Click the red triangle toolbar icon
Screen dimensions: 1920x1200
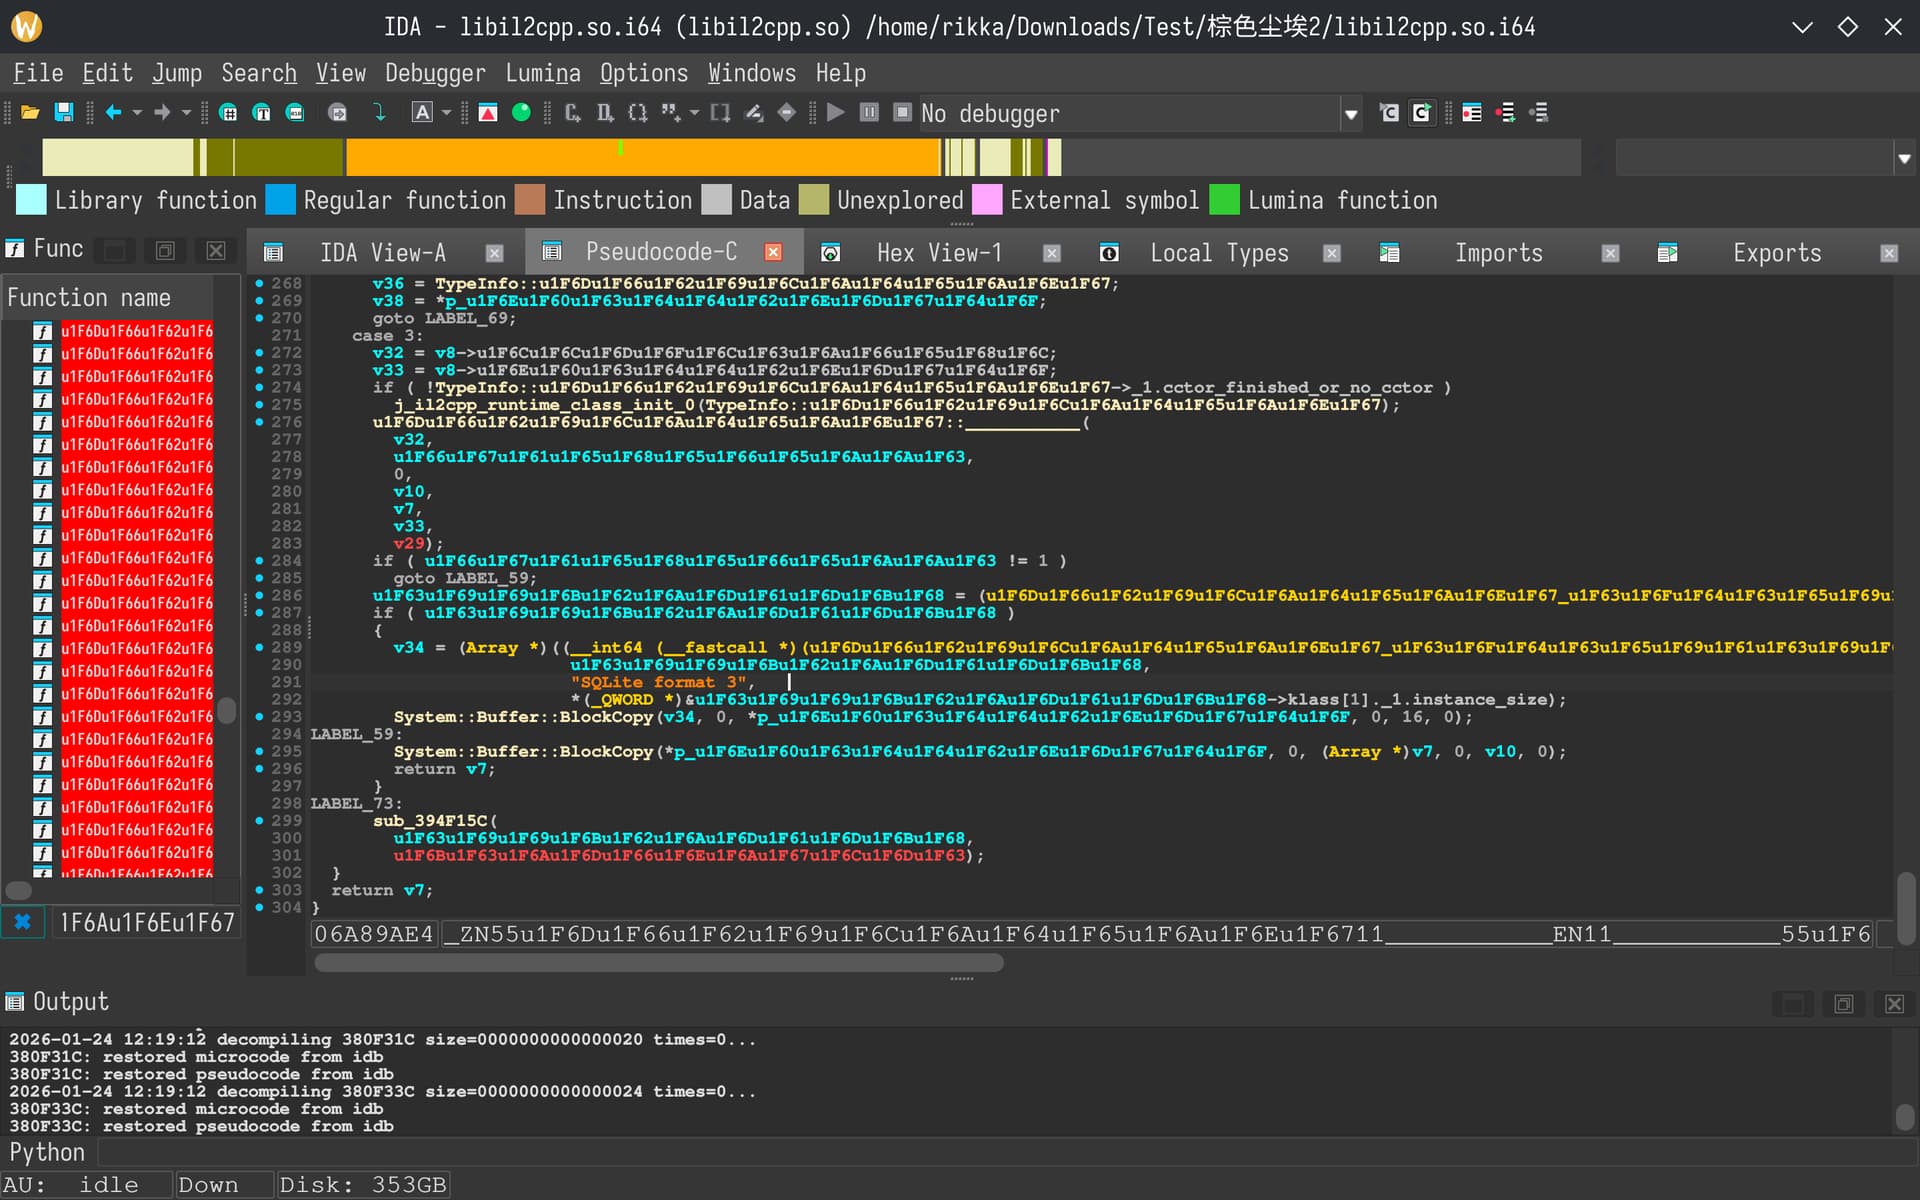(488, 113)
